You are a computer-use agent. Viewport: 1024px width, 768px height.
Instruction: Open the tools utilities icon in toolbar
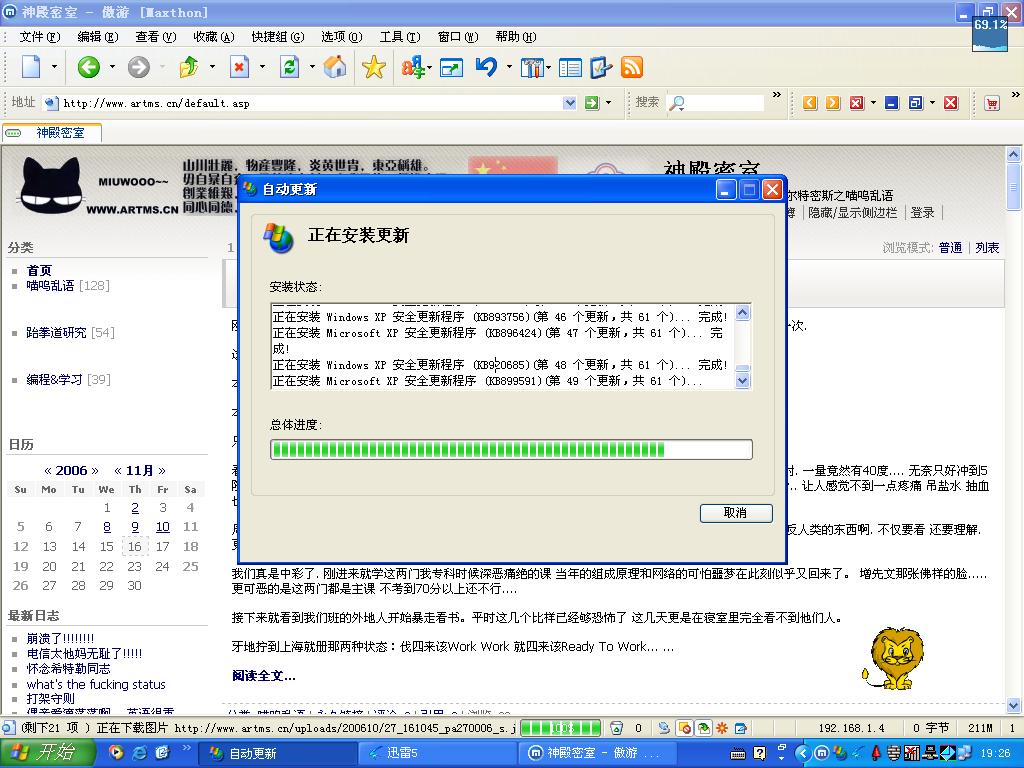[532, 67]
